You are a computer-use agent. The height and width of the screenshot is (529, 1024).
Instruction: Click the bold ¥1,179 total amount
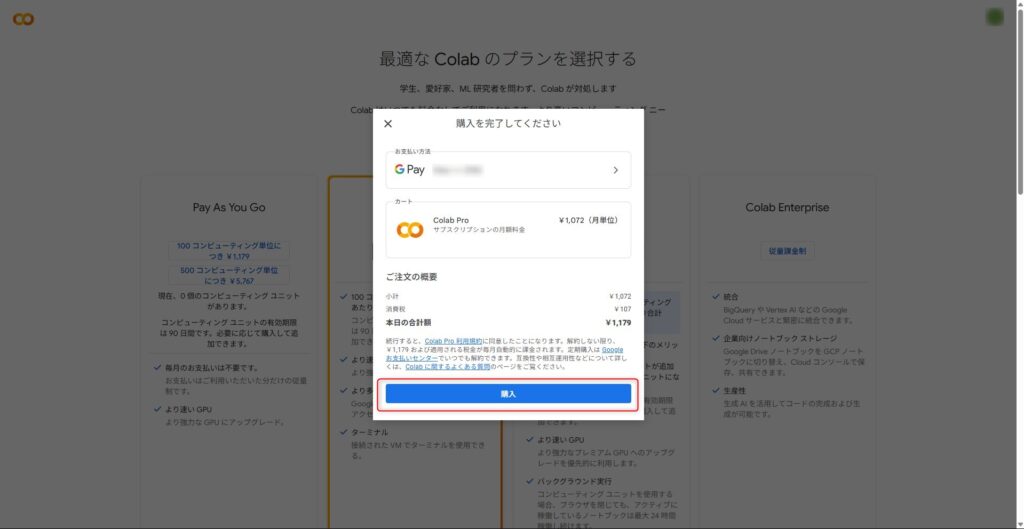pyautogui.click(x=618, y=323)
